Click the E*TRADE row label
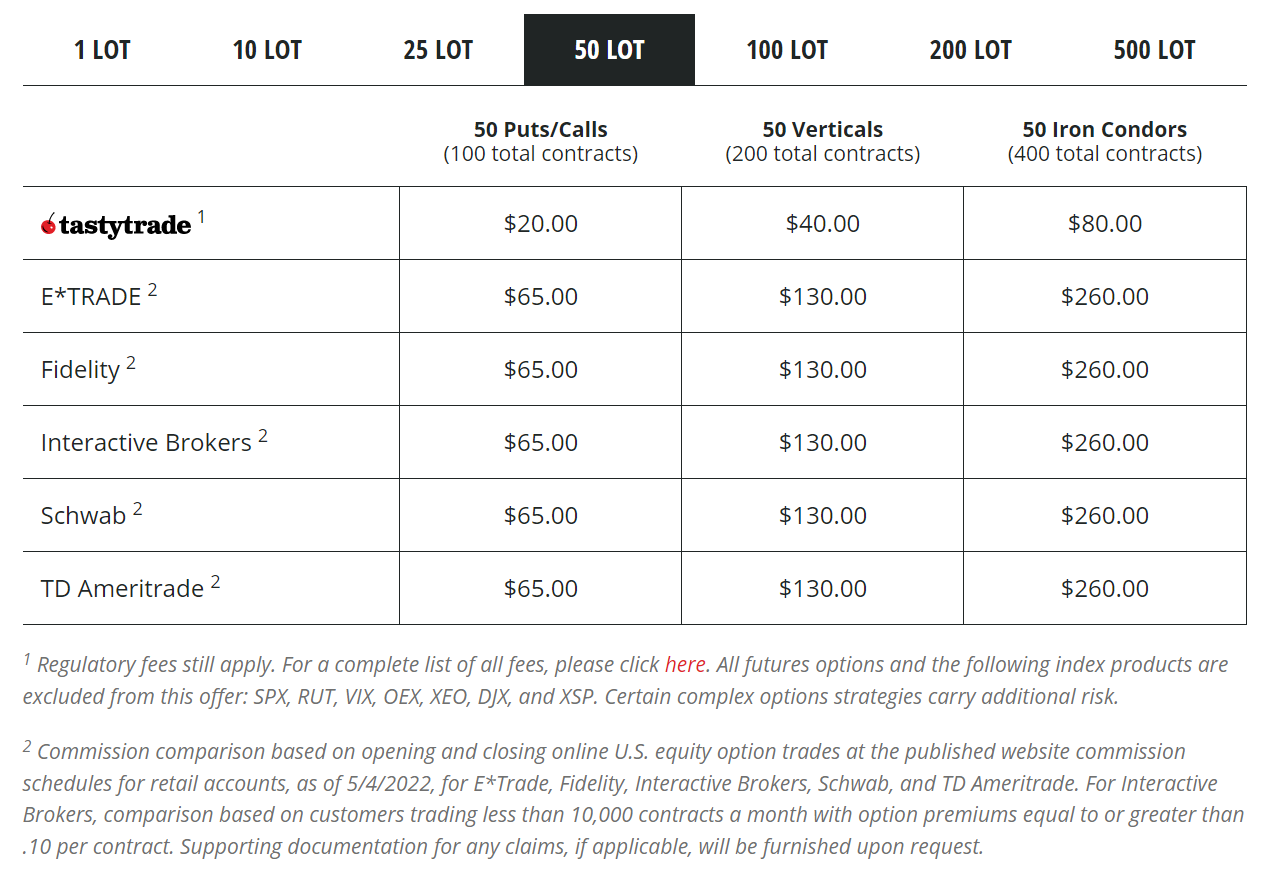Image resolution: width=1282 pixels, height=873 pixels. pyautogui.click(x=91, y=297)
